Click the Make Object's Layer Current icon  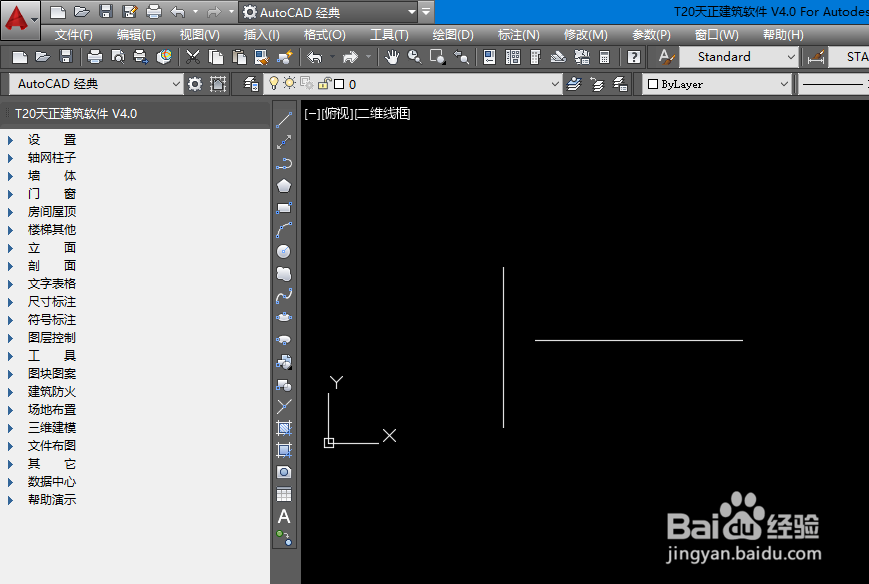coord(574,84)
